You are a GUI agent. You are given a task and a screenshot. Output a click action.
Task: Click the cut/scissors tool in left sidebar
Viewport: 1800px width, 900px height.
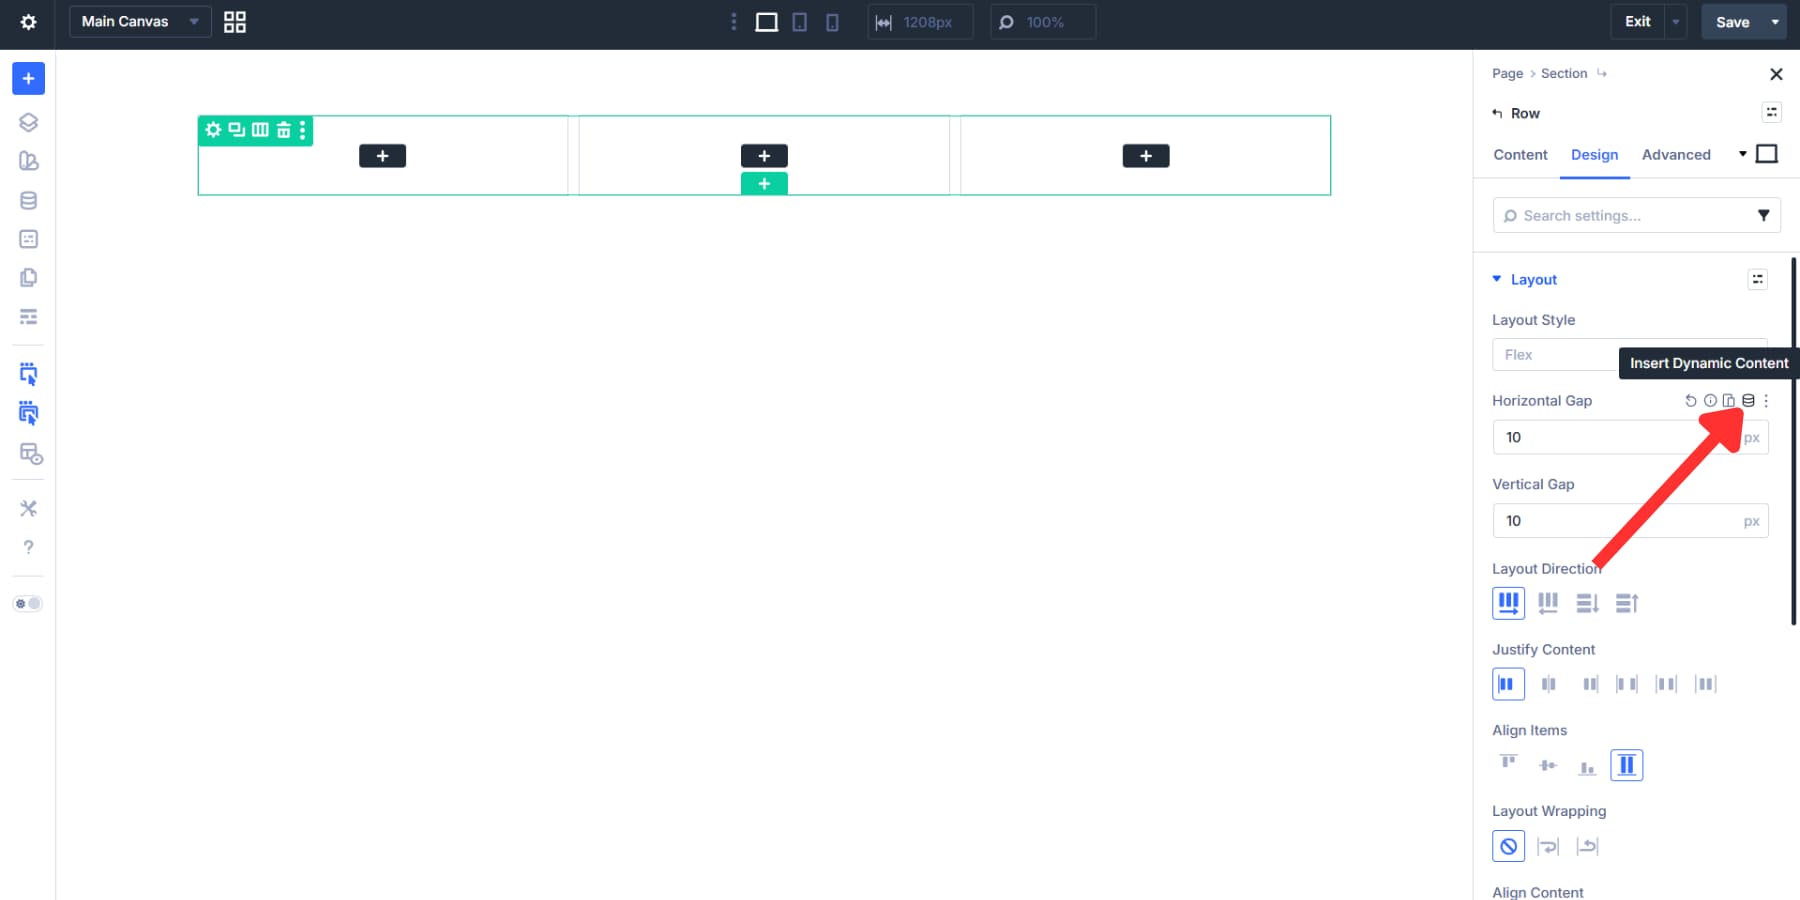(28, 508)
